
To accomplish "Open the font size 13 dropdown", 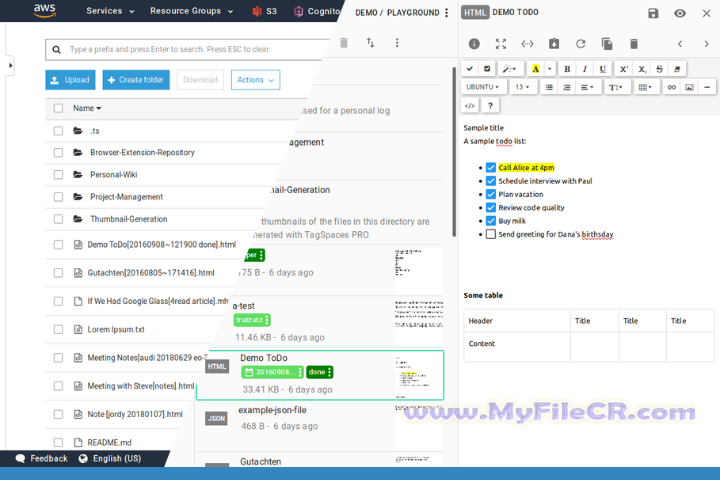I will pos(523,87).
